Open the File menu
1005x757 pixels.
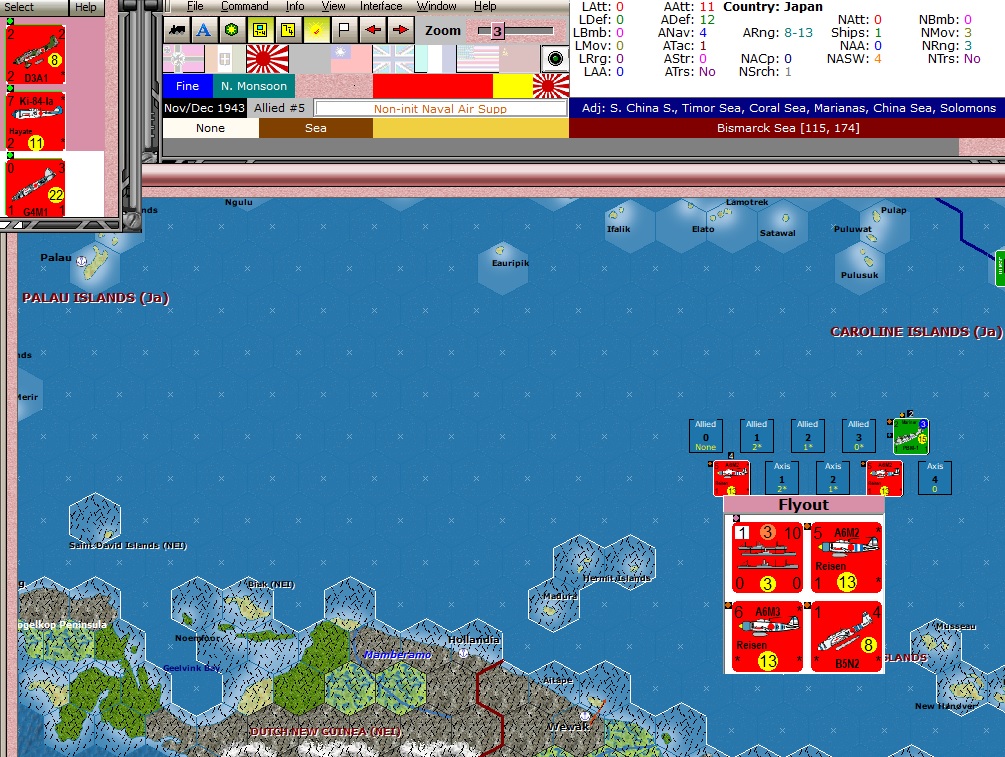click(x=195, y=6)
